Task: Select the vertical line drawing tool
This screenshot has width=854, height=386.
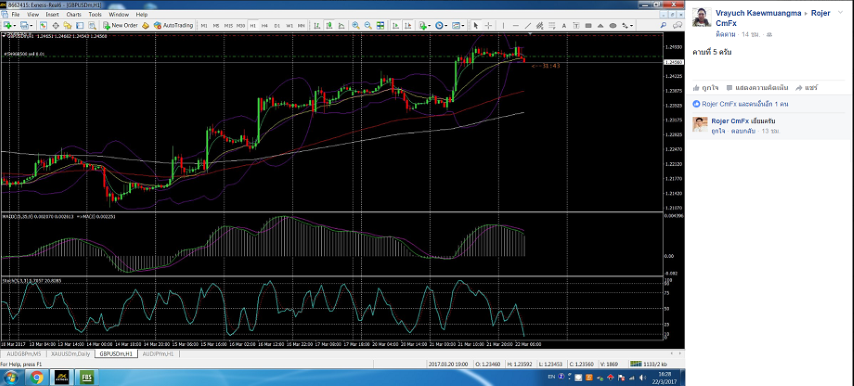Action: coord(503,25)
